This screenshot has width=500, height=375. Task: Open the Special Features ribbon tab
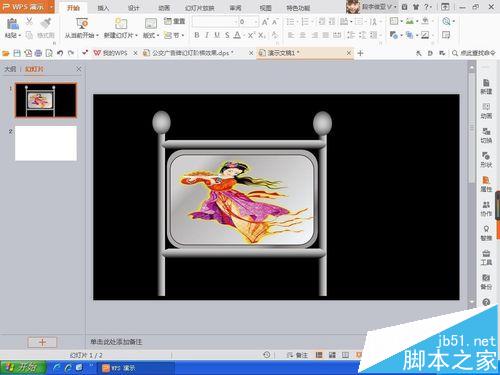point(298,8)
